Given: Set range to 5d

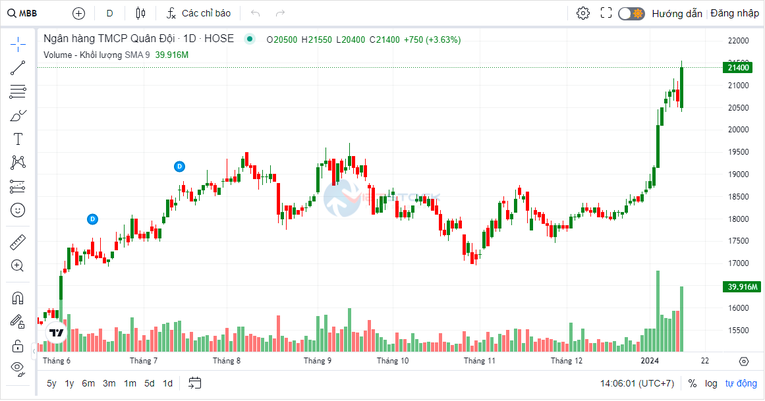Looking at the screenshot, I should [149, 383].
